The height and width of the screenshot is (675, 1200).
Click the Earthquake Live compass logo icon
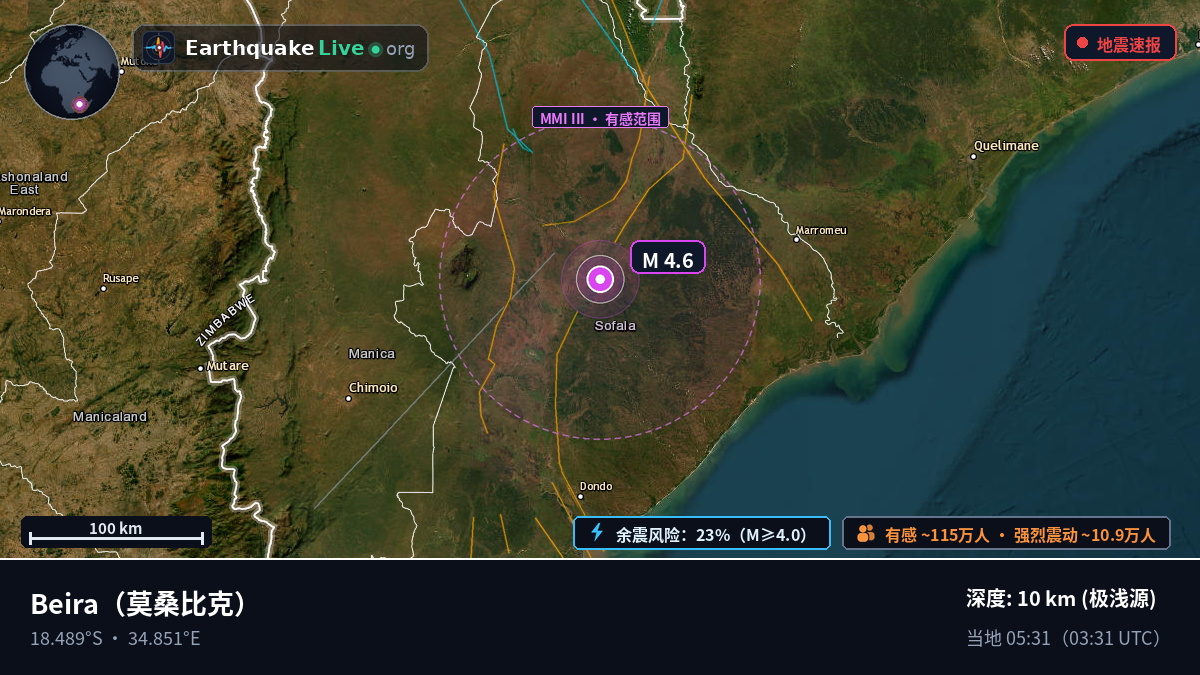[158, 48]
